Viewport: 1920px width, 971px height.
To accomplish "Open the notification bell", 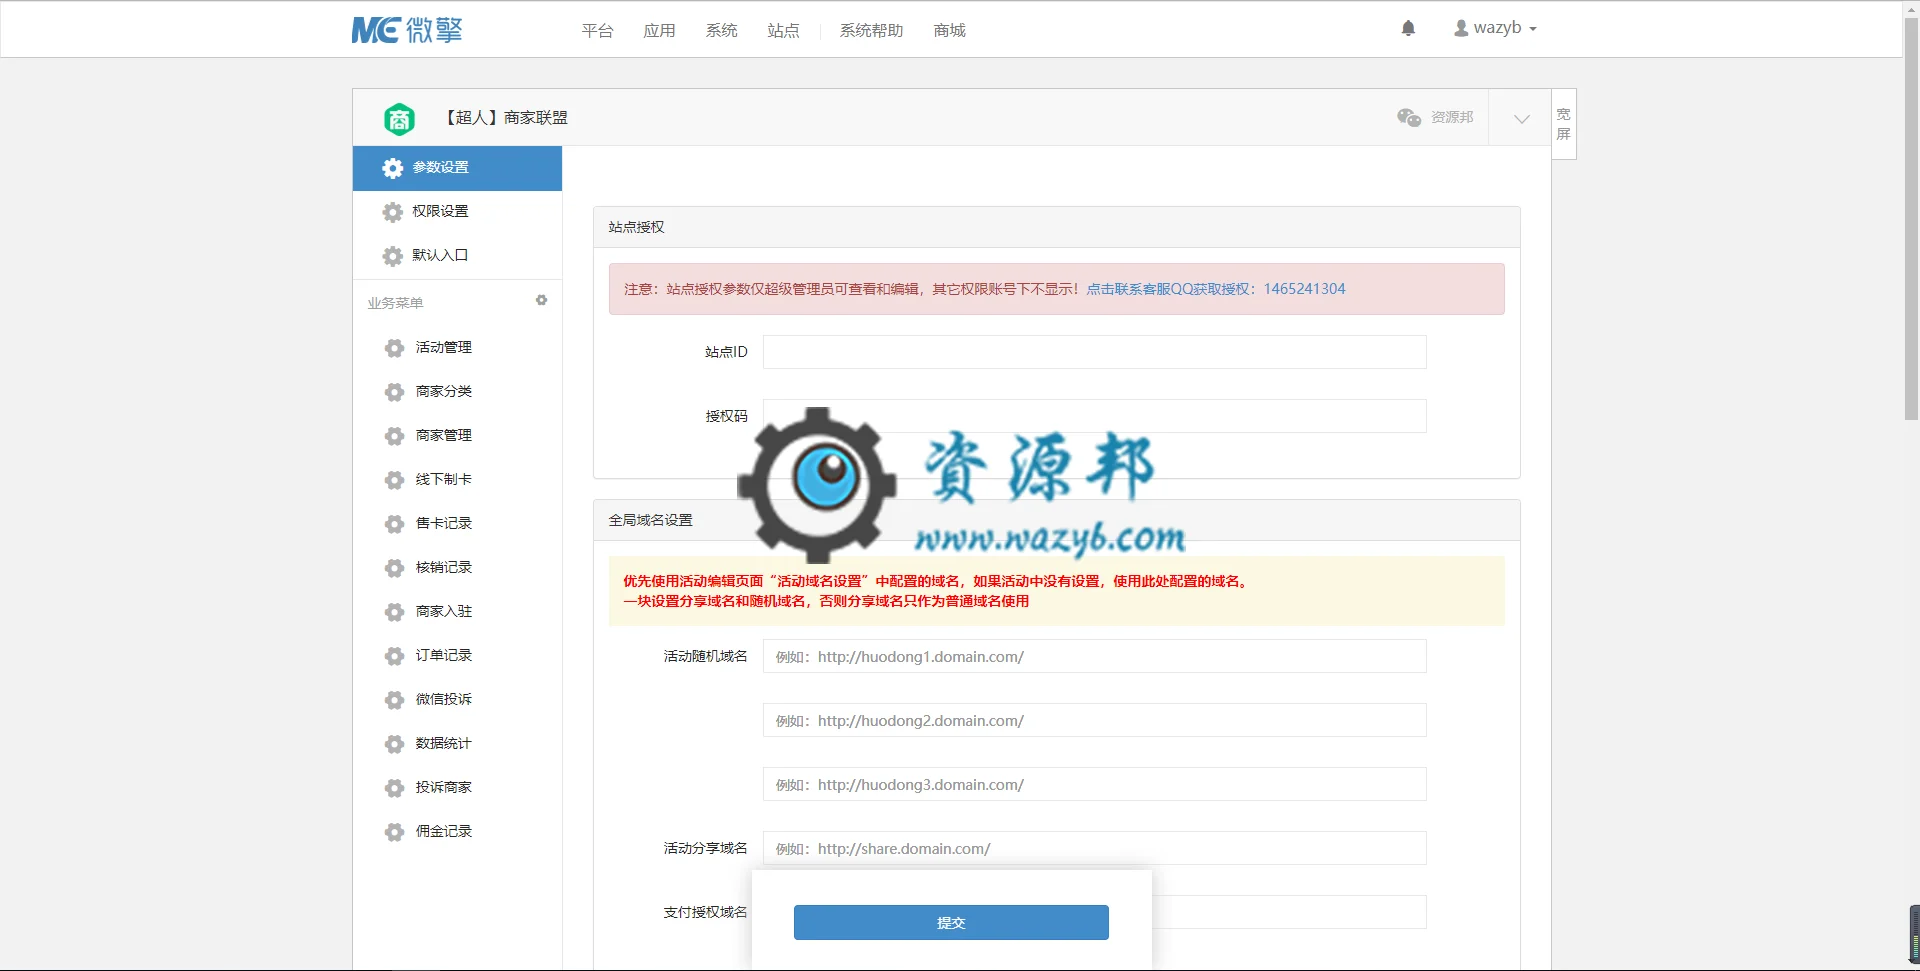I will pos(1408,28).
